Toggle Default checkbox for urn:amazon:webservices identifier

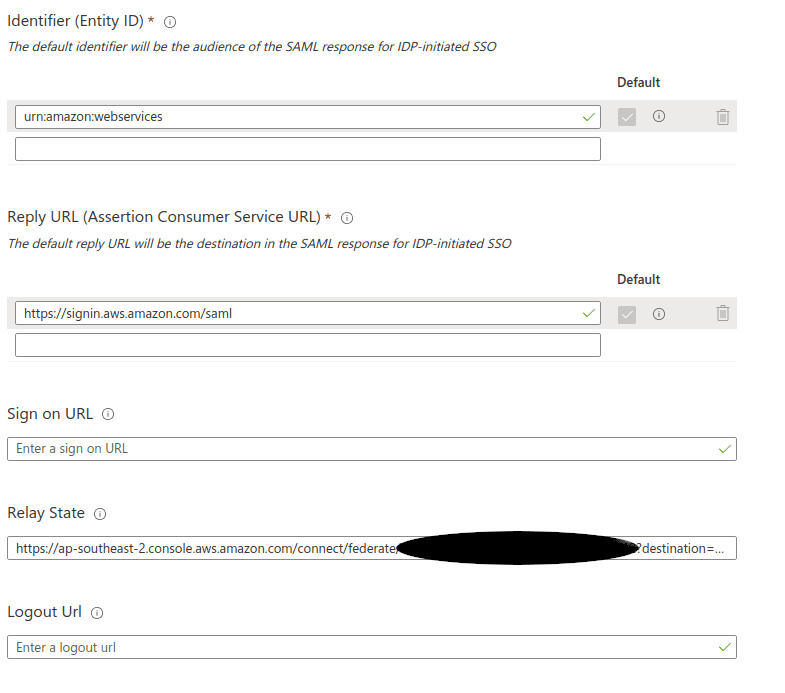click(627, 117)
